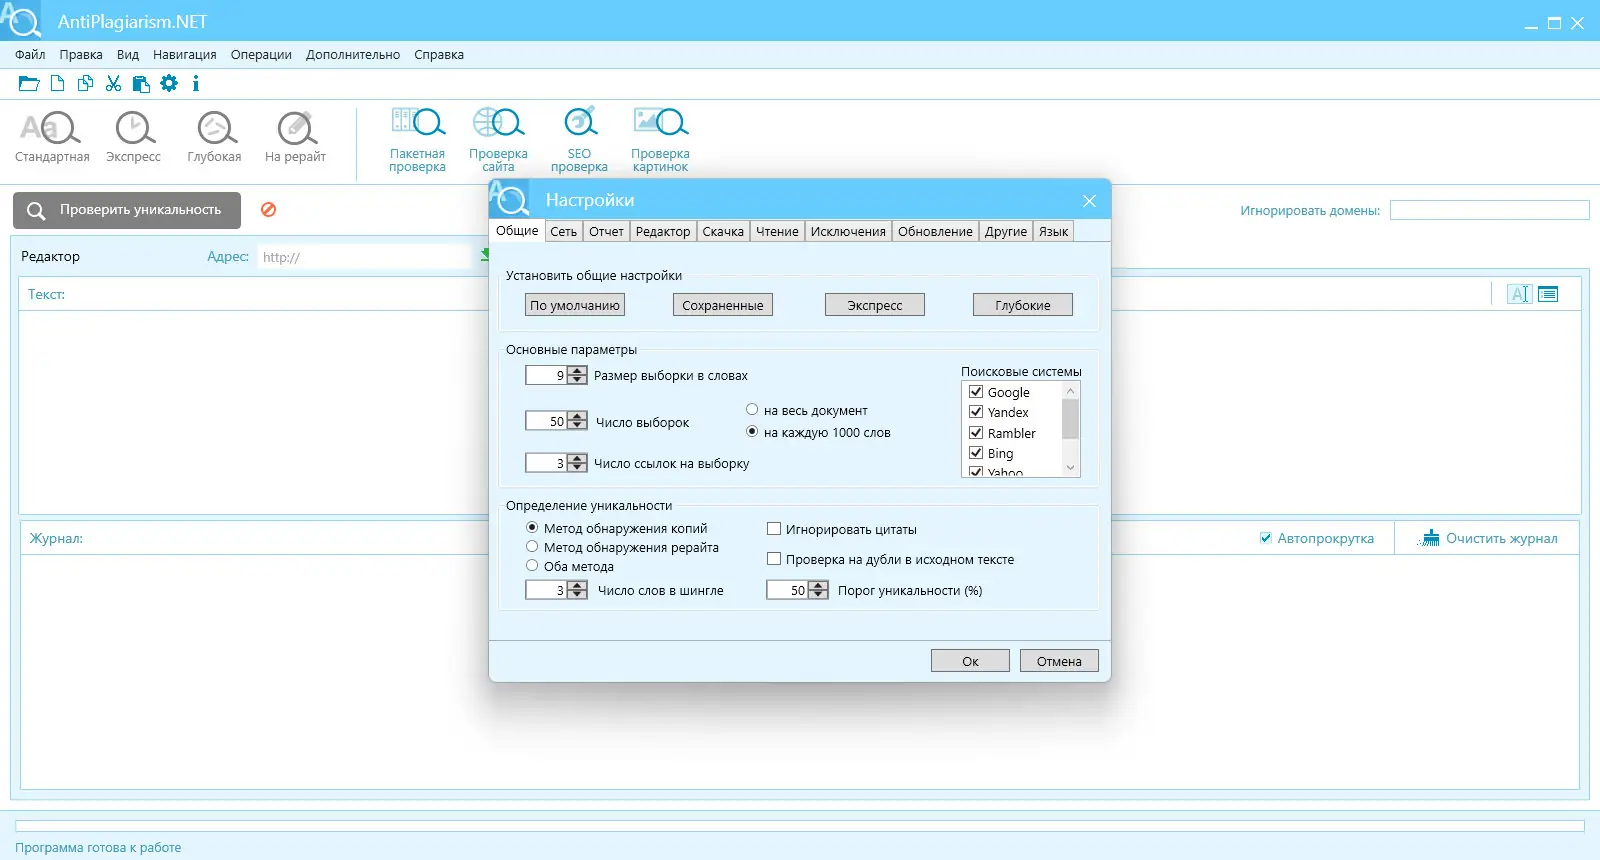Launch the Глубокая check mode

click(x=215, y=137)
